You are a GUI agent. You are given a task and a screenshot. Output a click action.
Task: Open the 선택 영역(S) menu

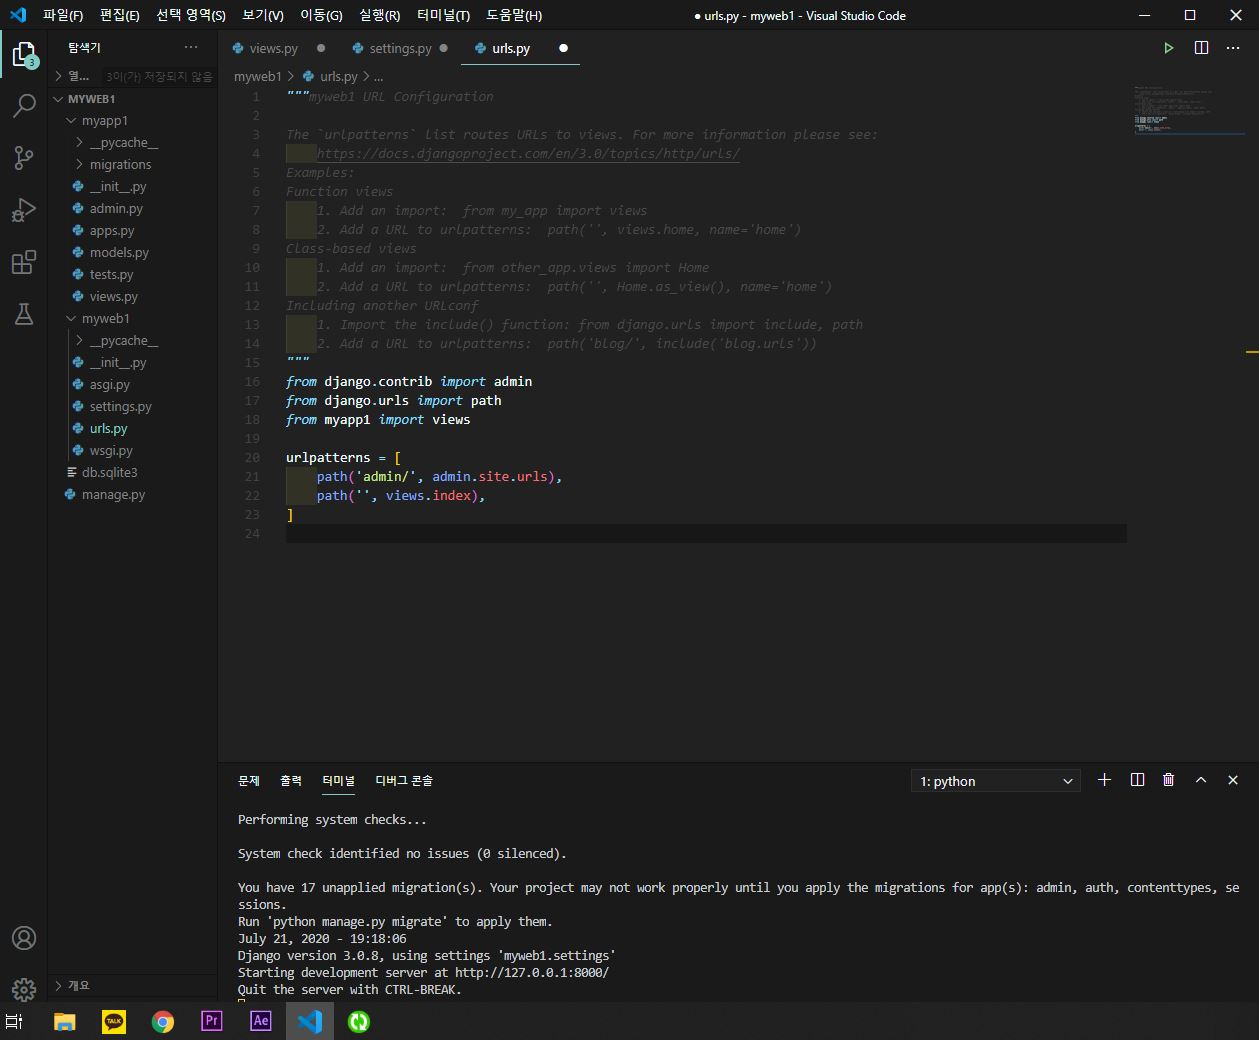click(x=191, y=15)
